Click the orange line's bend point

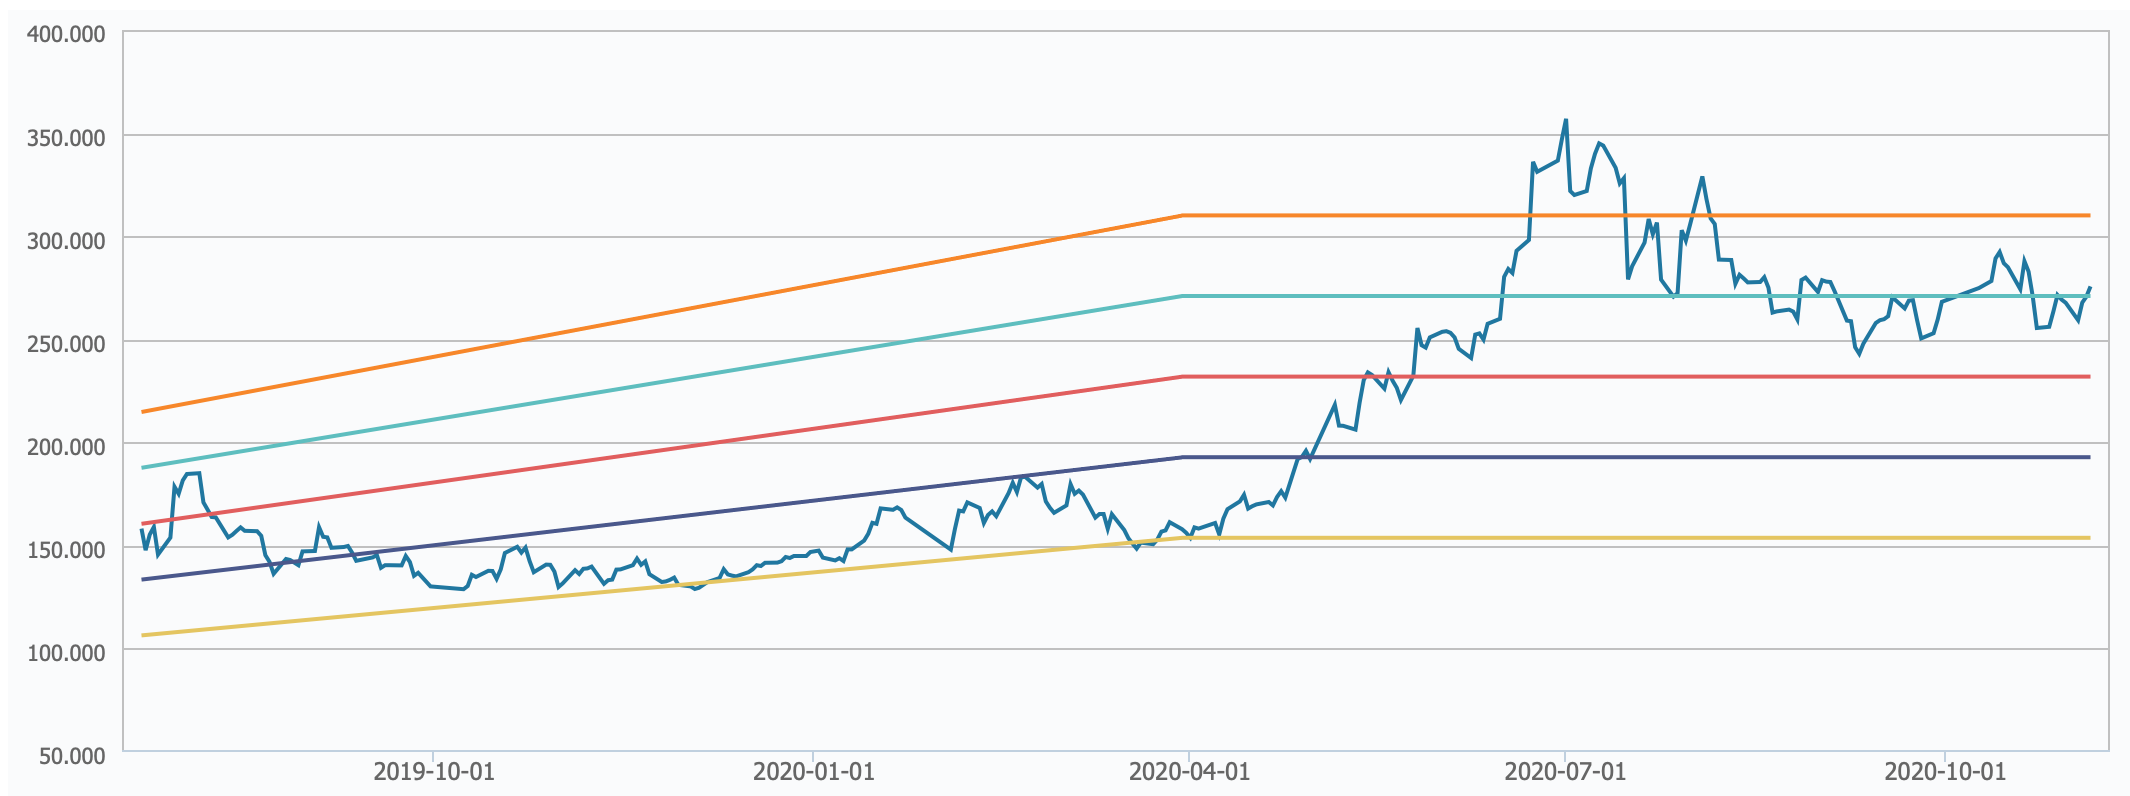click(x=1183, y=215)
